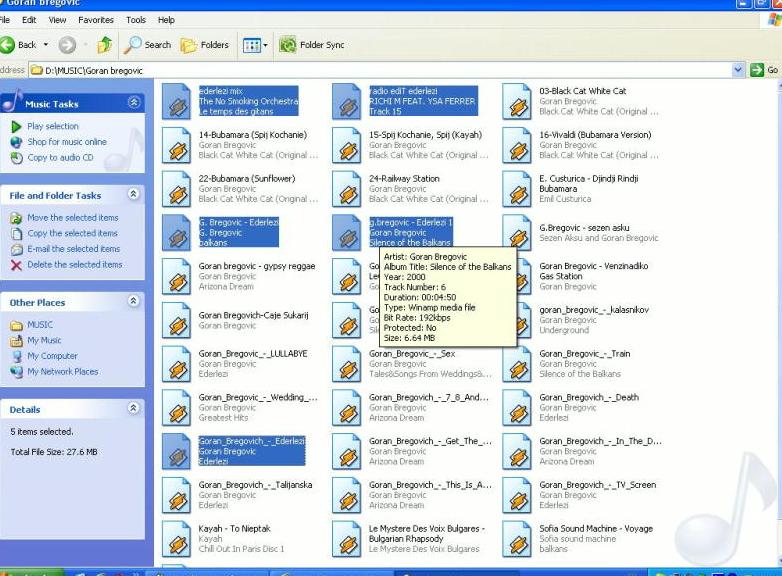The image size is (782, 576).
Task: Click Delete the selected items link
Action: [74, 265]
